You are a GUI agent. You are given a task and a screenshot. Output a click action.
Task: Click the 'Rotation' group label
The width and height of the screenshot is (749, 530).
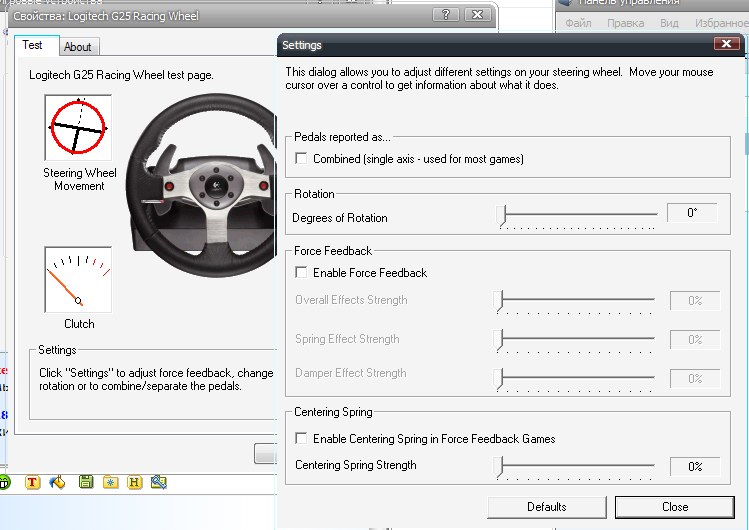314,194
